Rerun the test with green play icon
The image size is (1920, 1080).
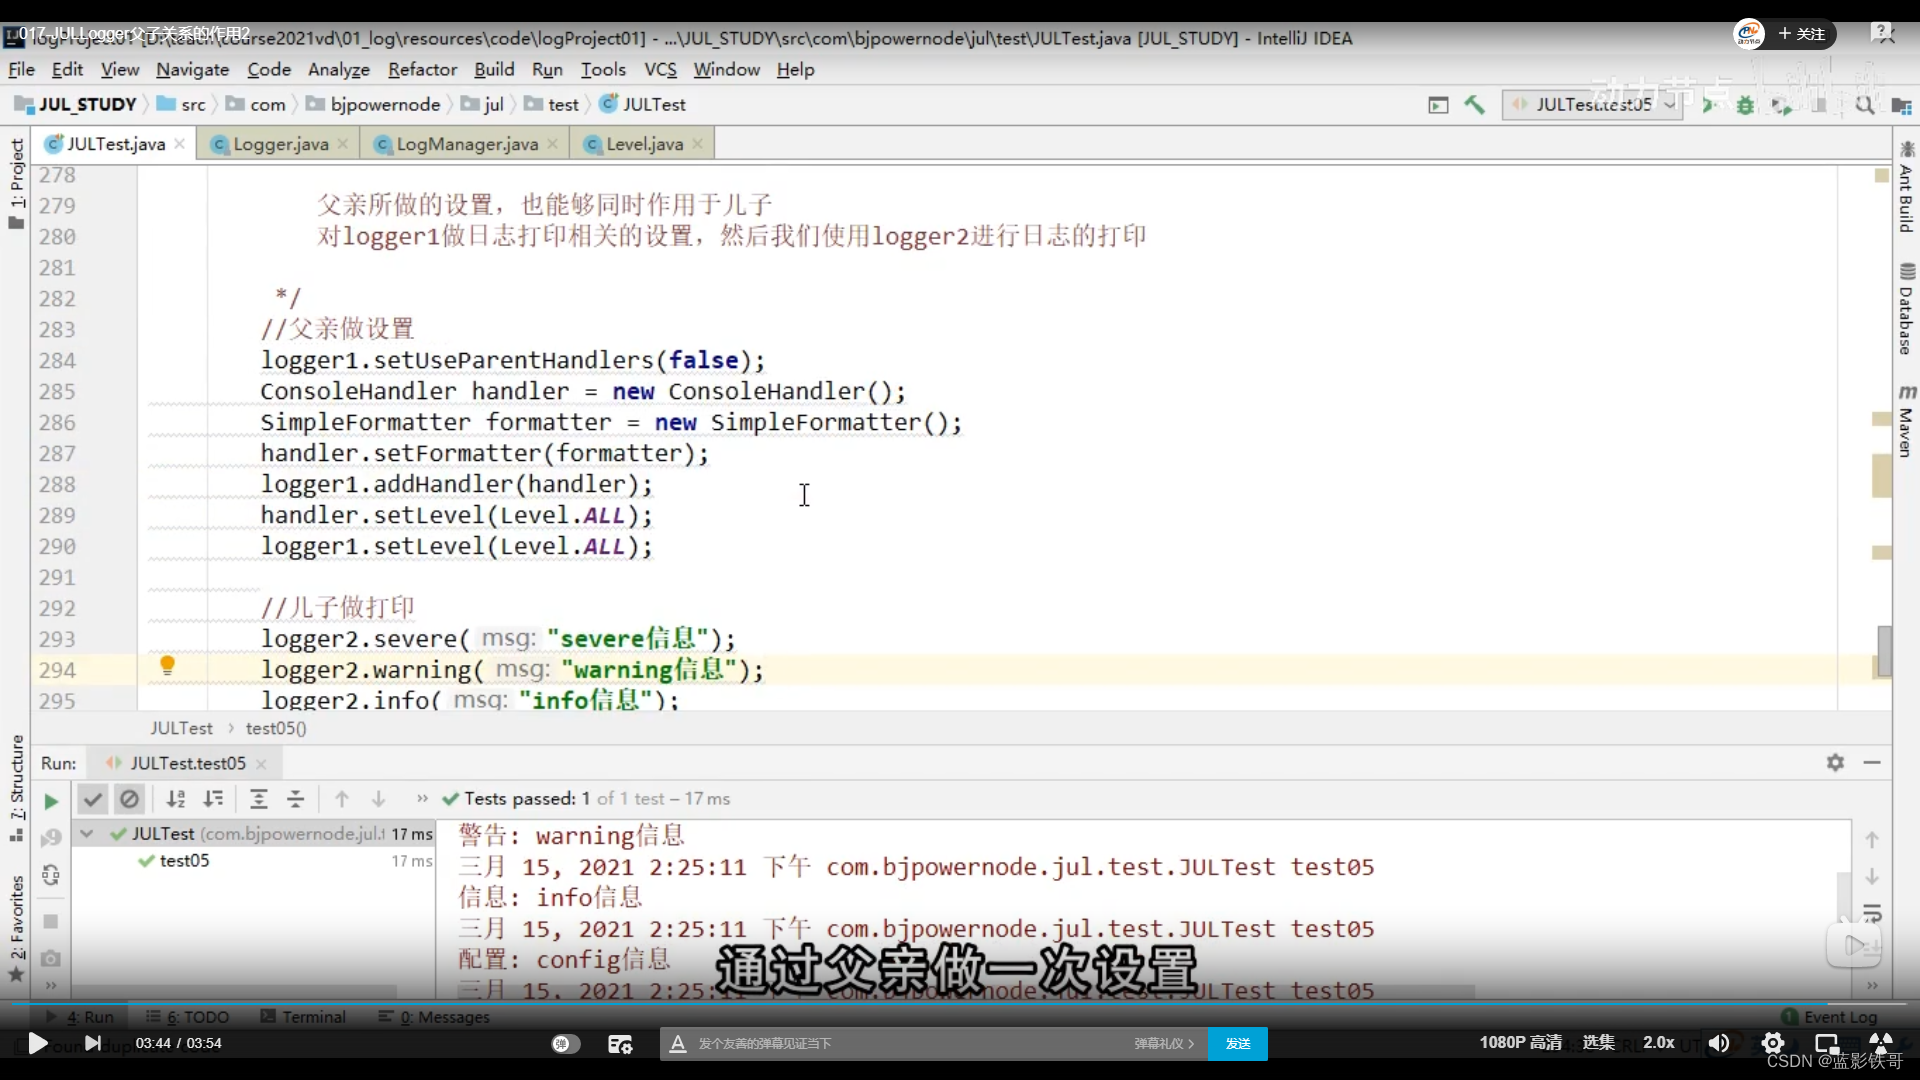(51, 801)
